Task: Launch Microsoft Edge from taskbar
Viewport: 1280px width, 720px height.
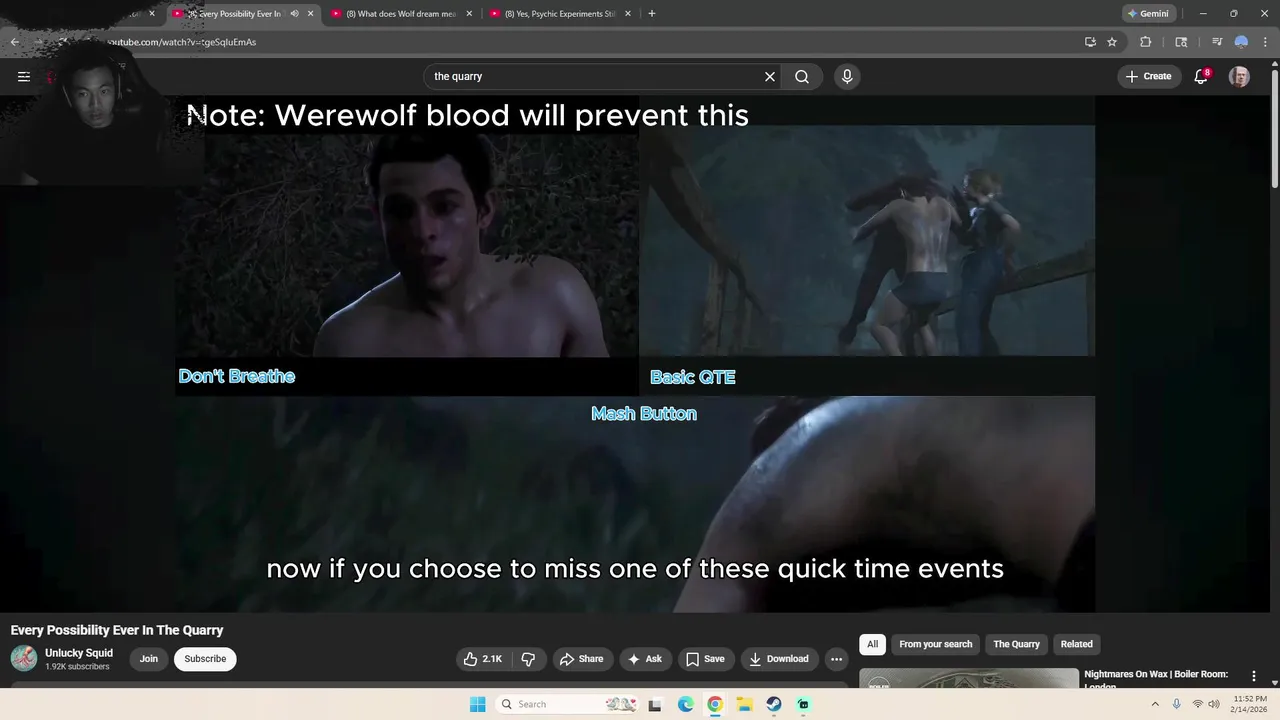Action: tap(685, 704)
